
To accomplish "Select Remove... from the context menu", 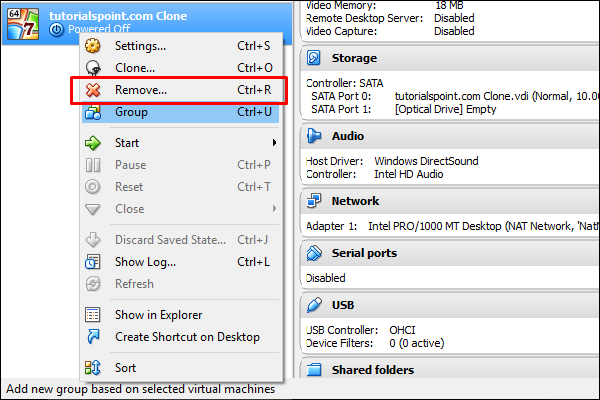I will pos(141,90).
